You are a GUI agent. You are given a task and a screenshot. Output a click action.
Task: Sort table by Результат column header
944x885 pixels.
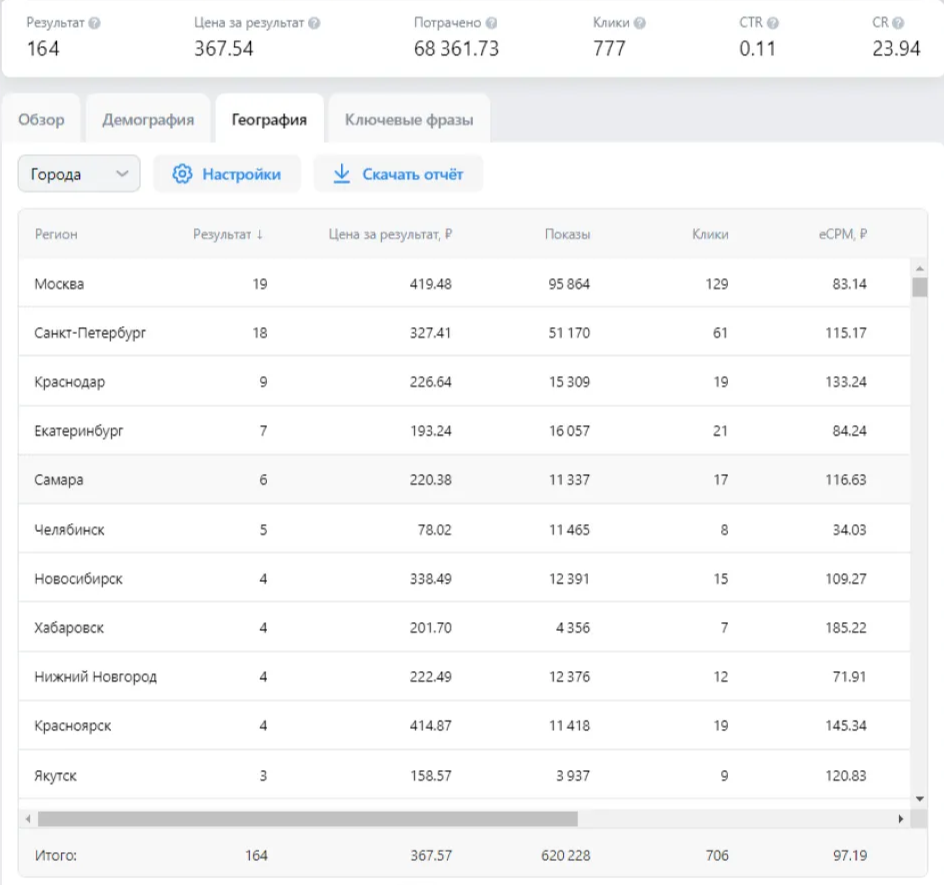pyautogui.click(x=228, y=235)
